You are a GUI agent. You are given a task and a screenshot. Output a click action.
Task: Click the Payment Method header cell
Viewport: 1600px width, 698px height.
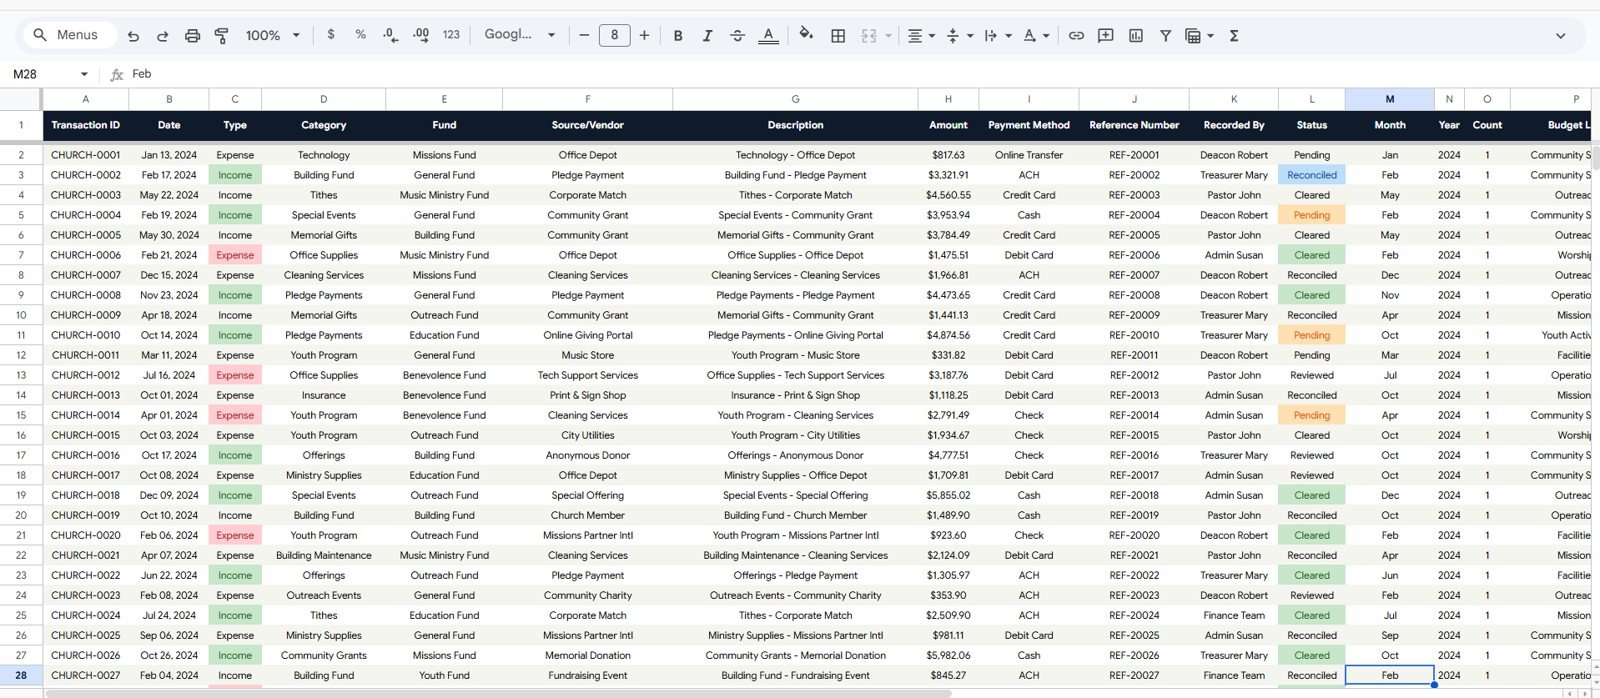pos(1029,125)
